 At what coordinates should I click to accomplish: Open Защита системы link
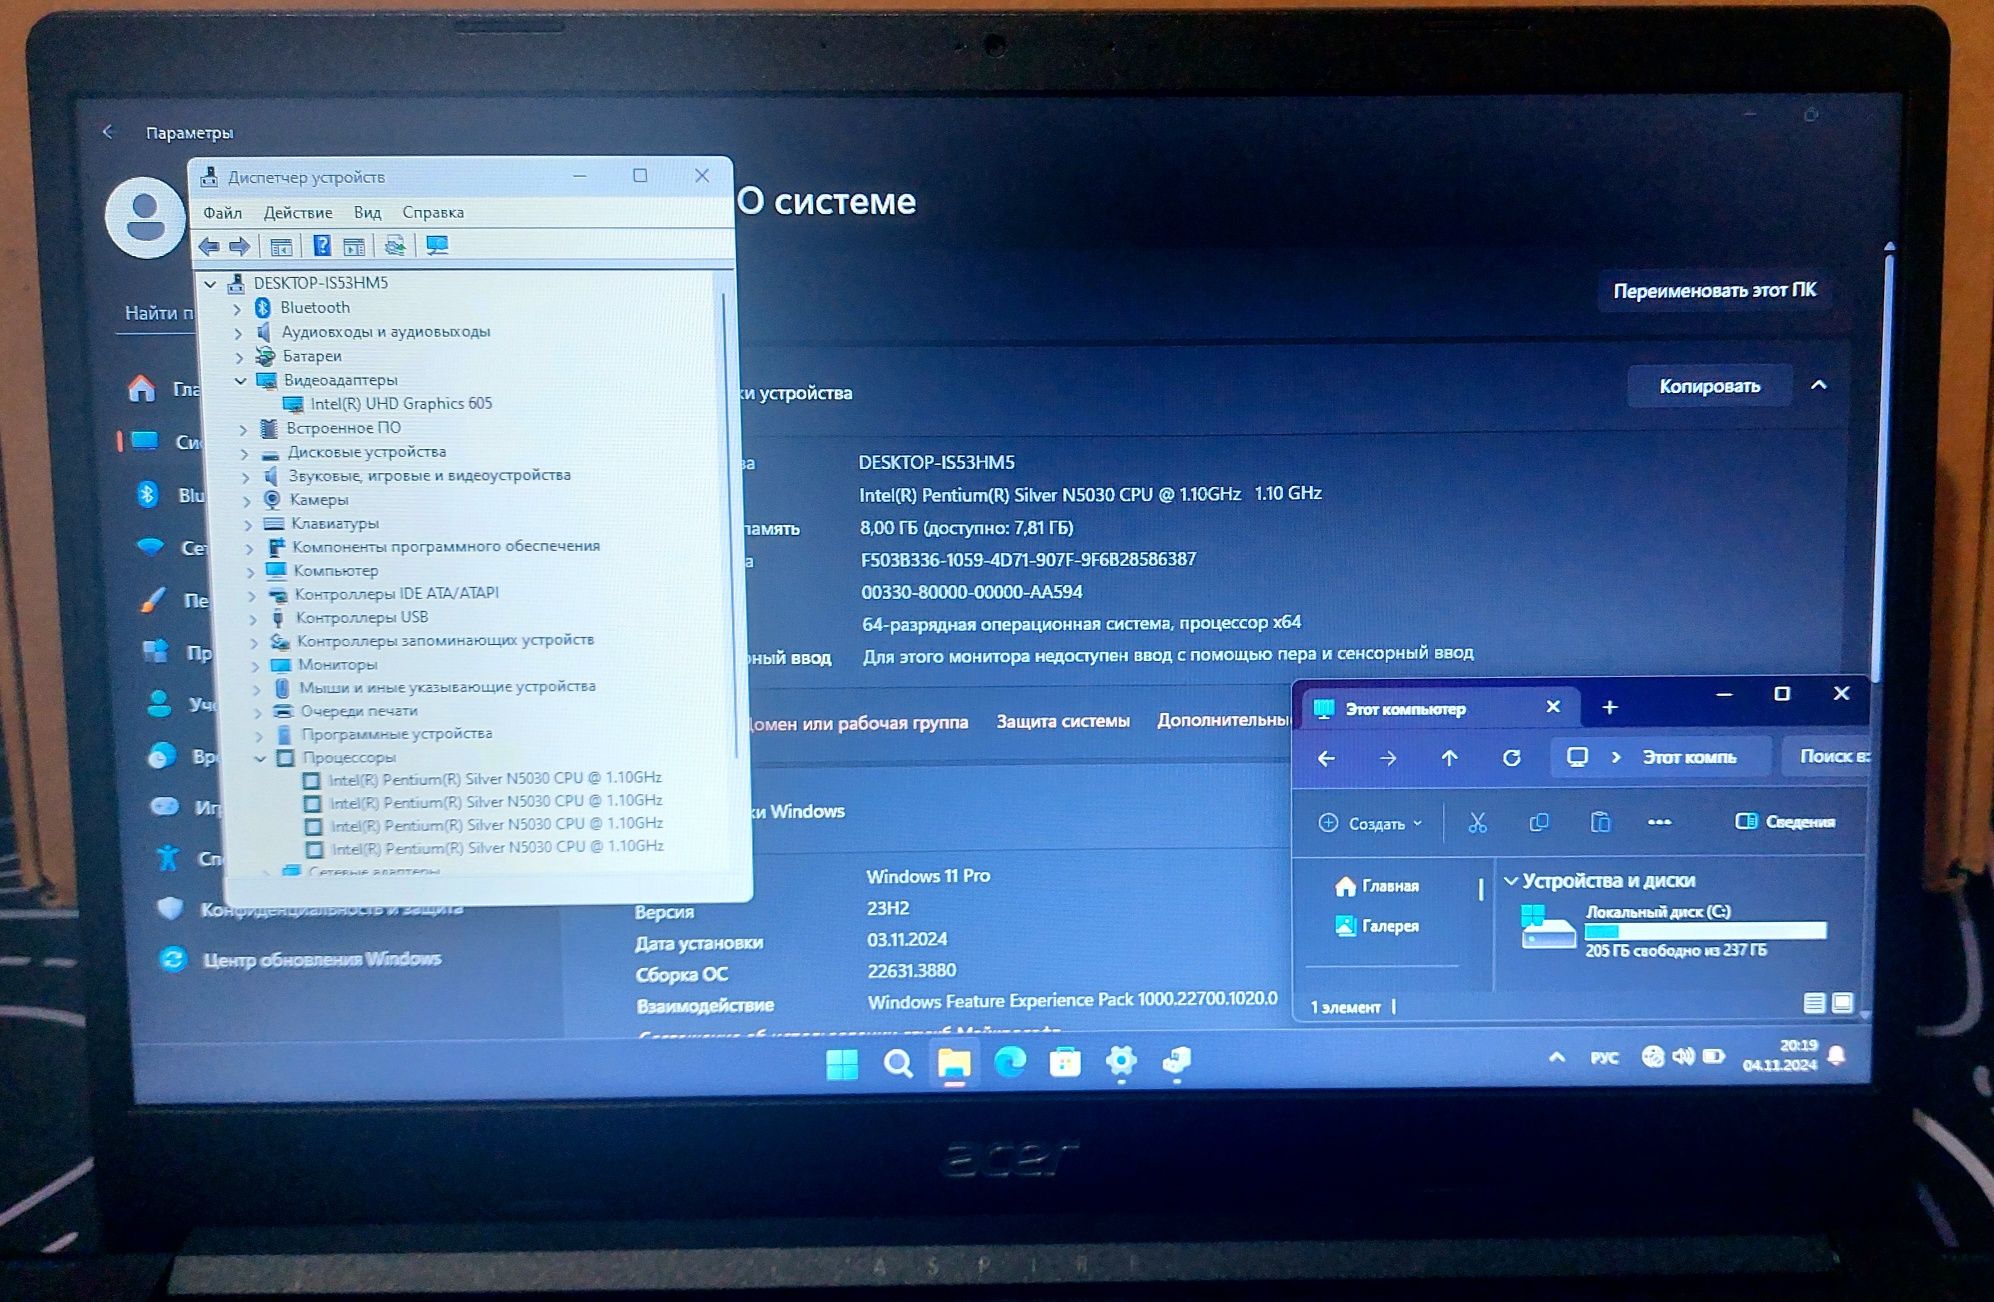1063,721
